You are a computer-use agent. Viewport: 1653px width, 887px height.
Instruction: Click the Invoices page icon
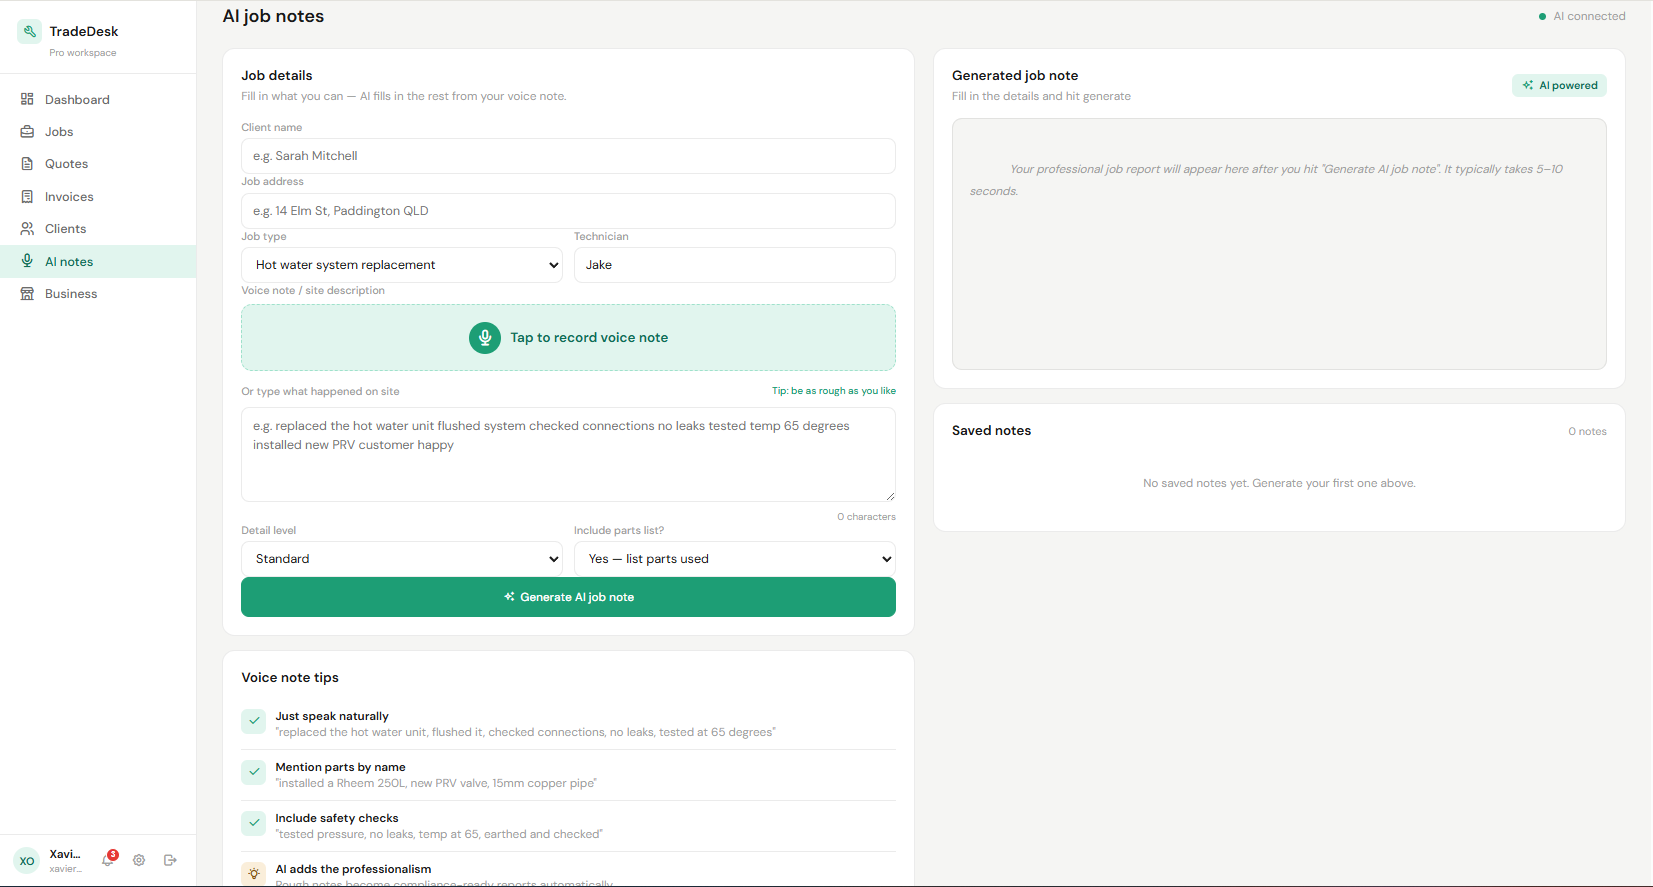pyautogui.click(x=27, y=196)
